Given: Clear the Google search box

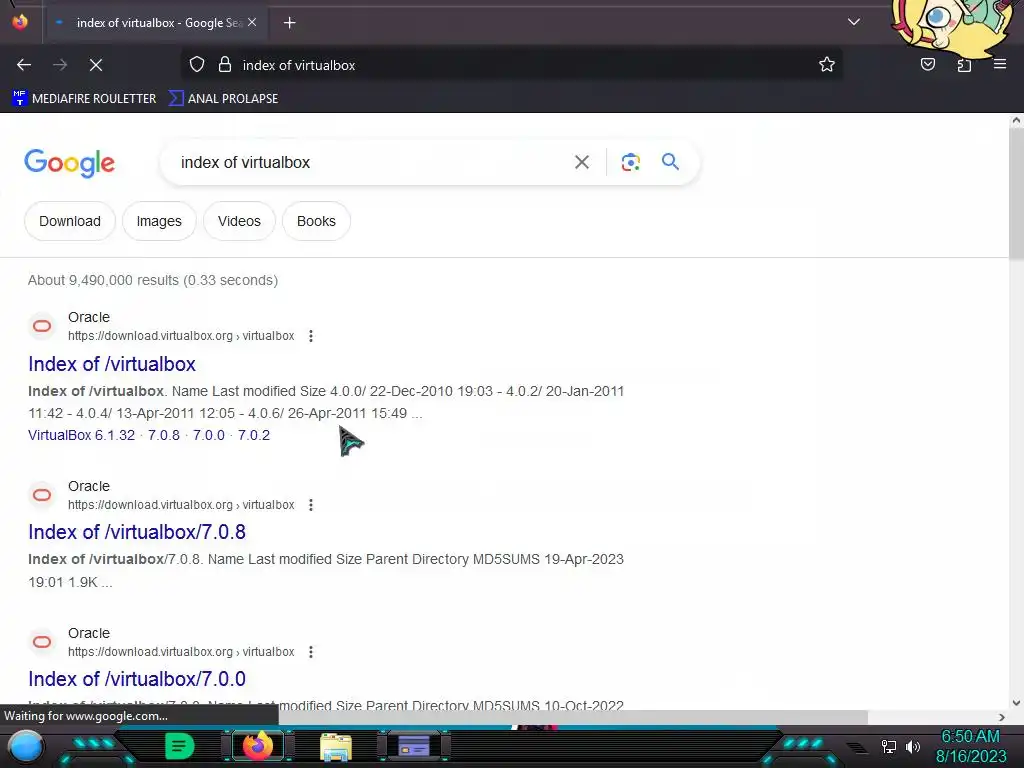Looking at the screenshot, I should (x=581, y=162).
